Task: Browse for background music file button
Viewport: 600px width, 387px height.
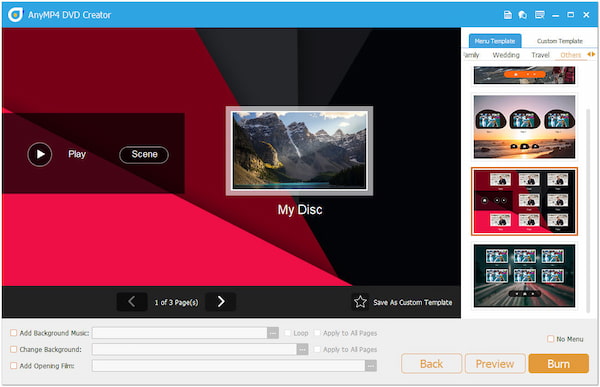Action: [x=273, y=333]
